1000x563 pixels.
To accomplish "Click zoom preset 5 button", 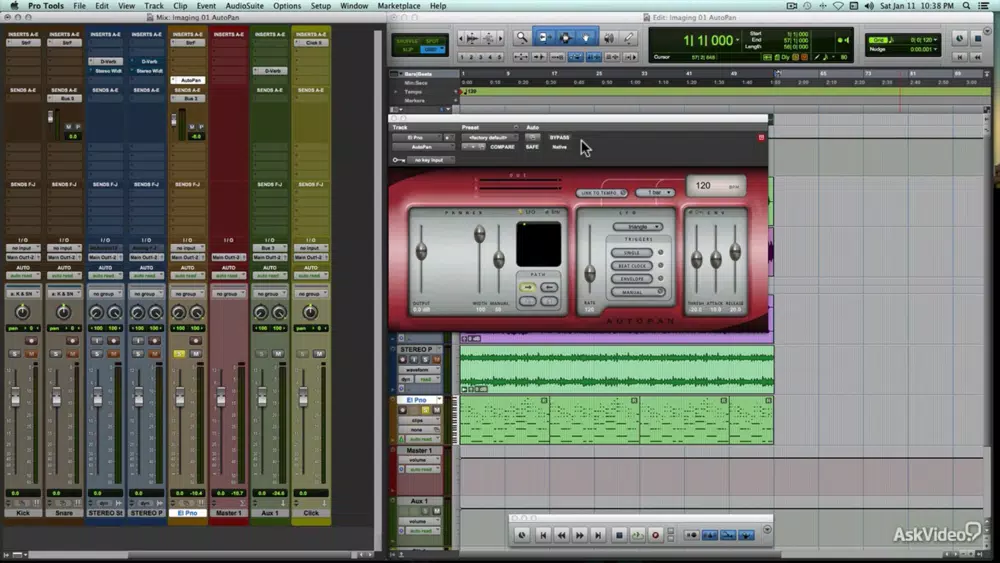I will click(499, 57).
